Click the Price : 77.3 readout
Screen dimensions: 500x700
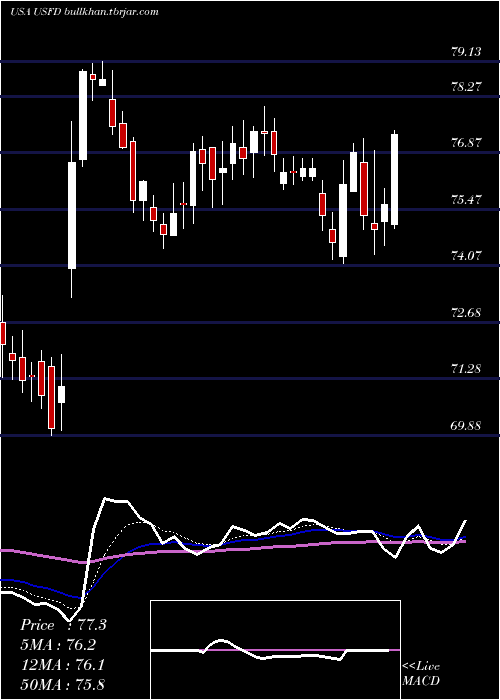(63, 625)
